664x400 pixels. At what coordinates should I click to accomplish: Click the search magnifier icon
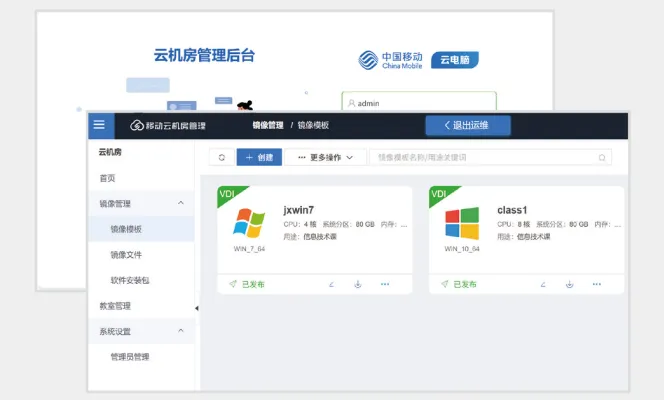602,158
